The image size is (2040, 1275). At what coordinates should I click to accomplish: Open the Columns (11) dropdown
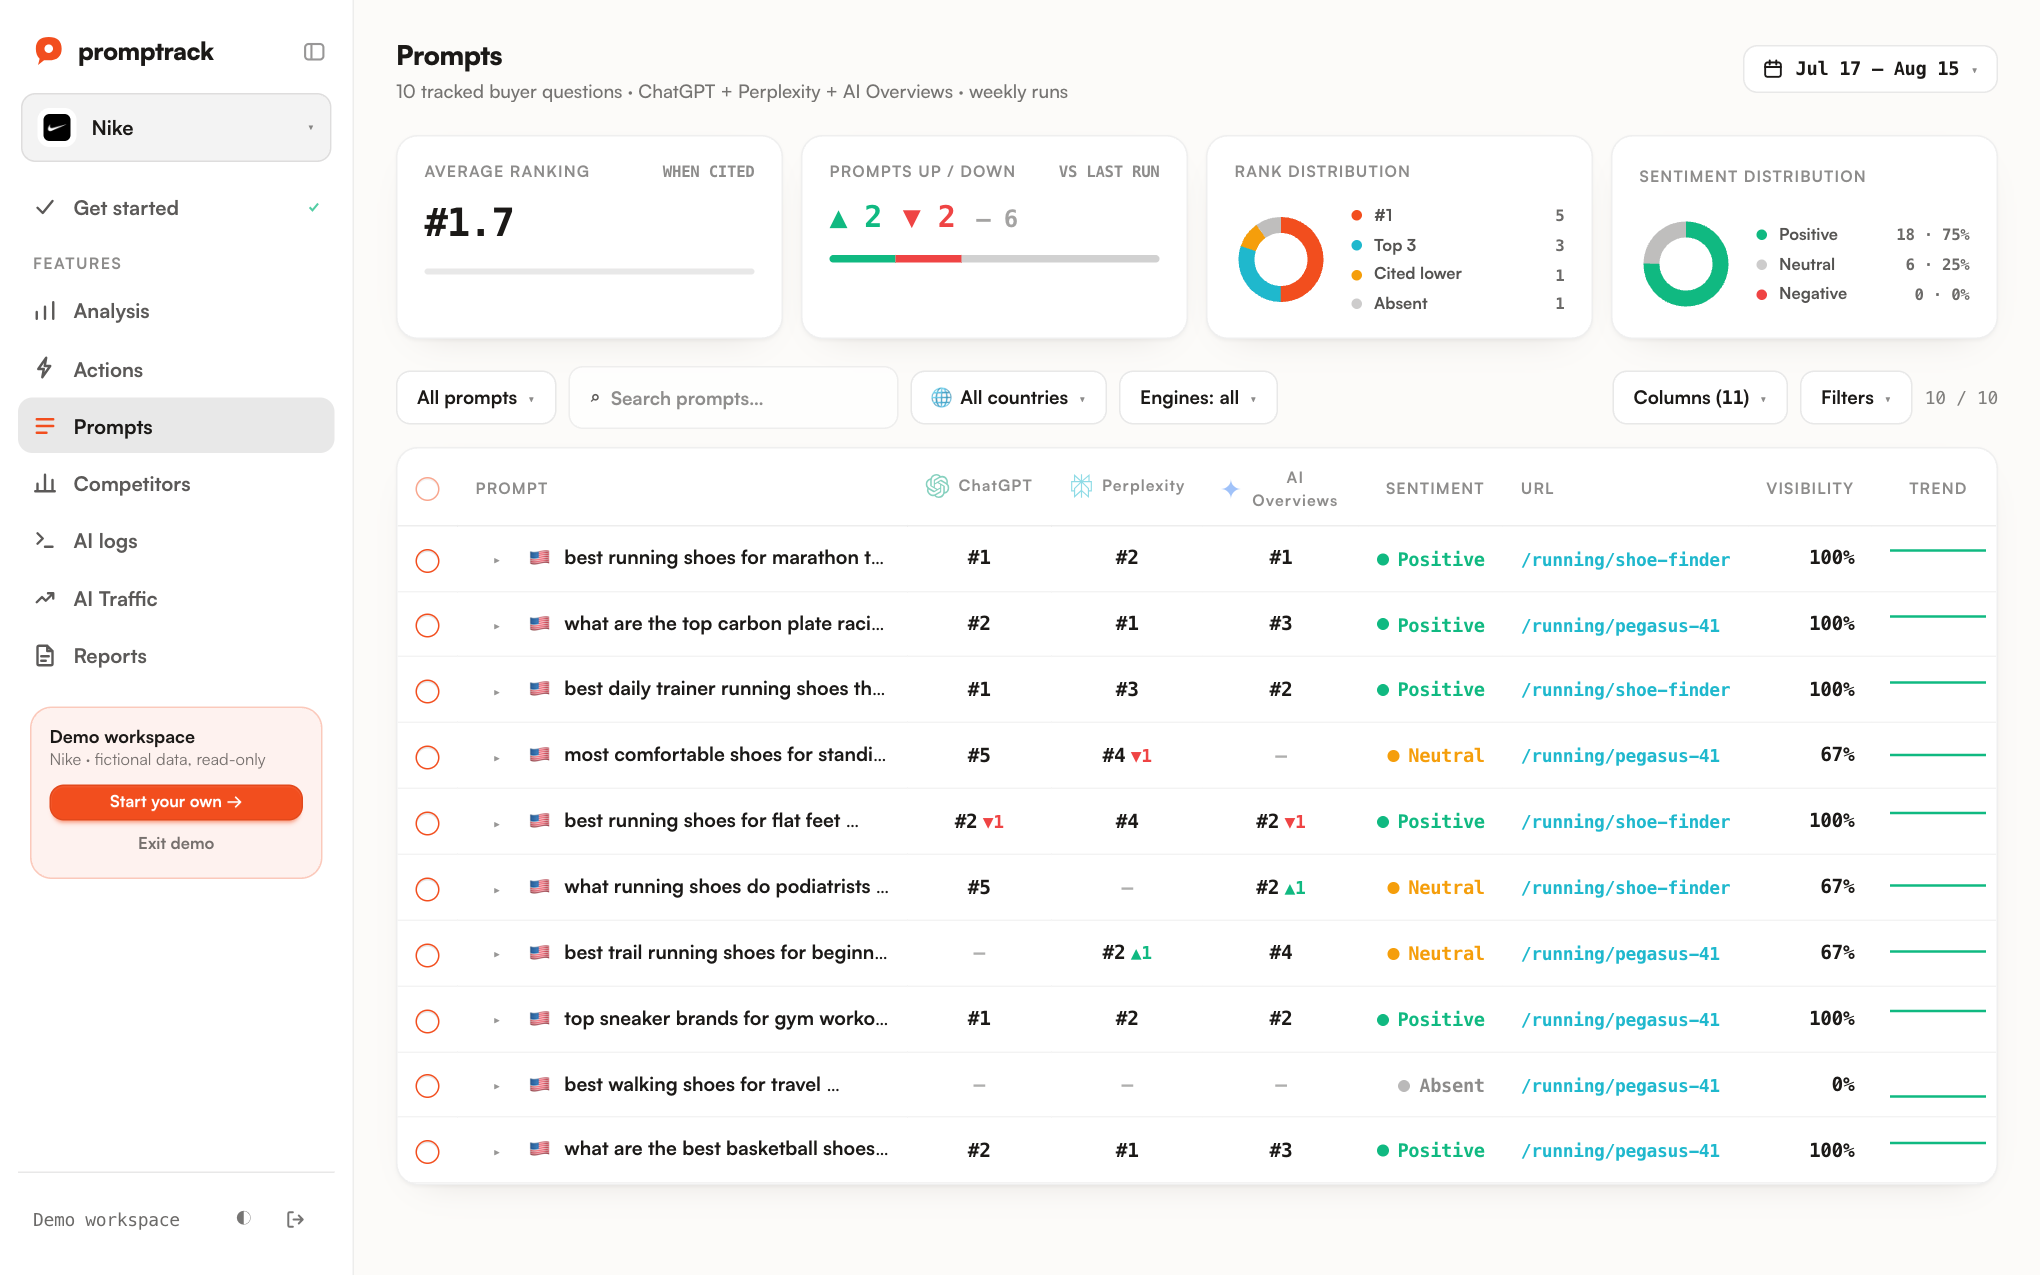click(x=1700, y=398)
